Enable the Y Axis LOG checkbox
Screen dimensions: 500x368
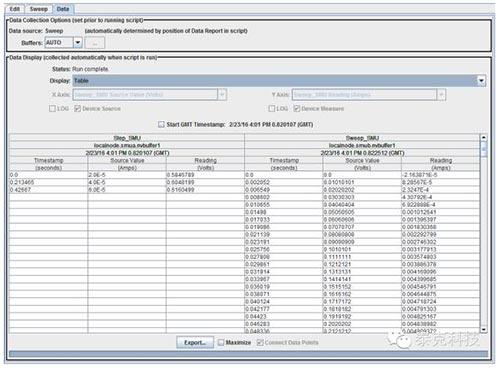(272, 109)
